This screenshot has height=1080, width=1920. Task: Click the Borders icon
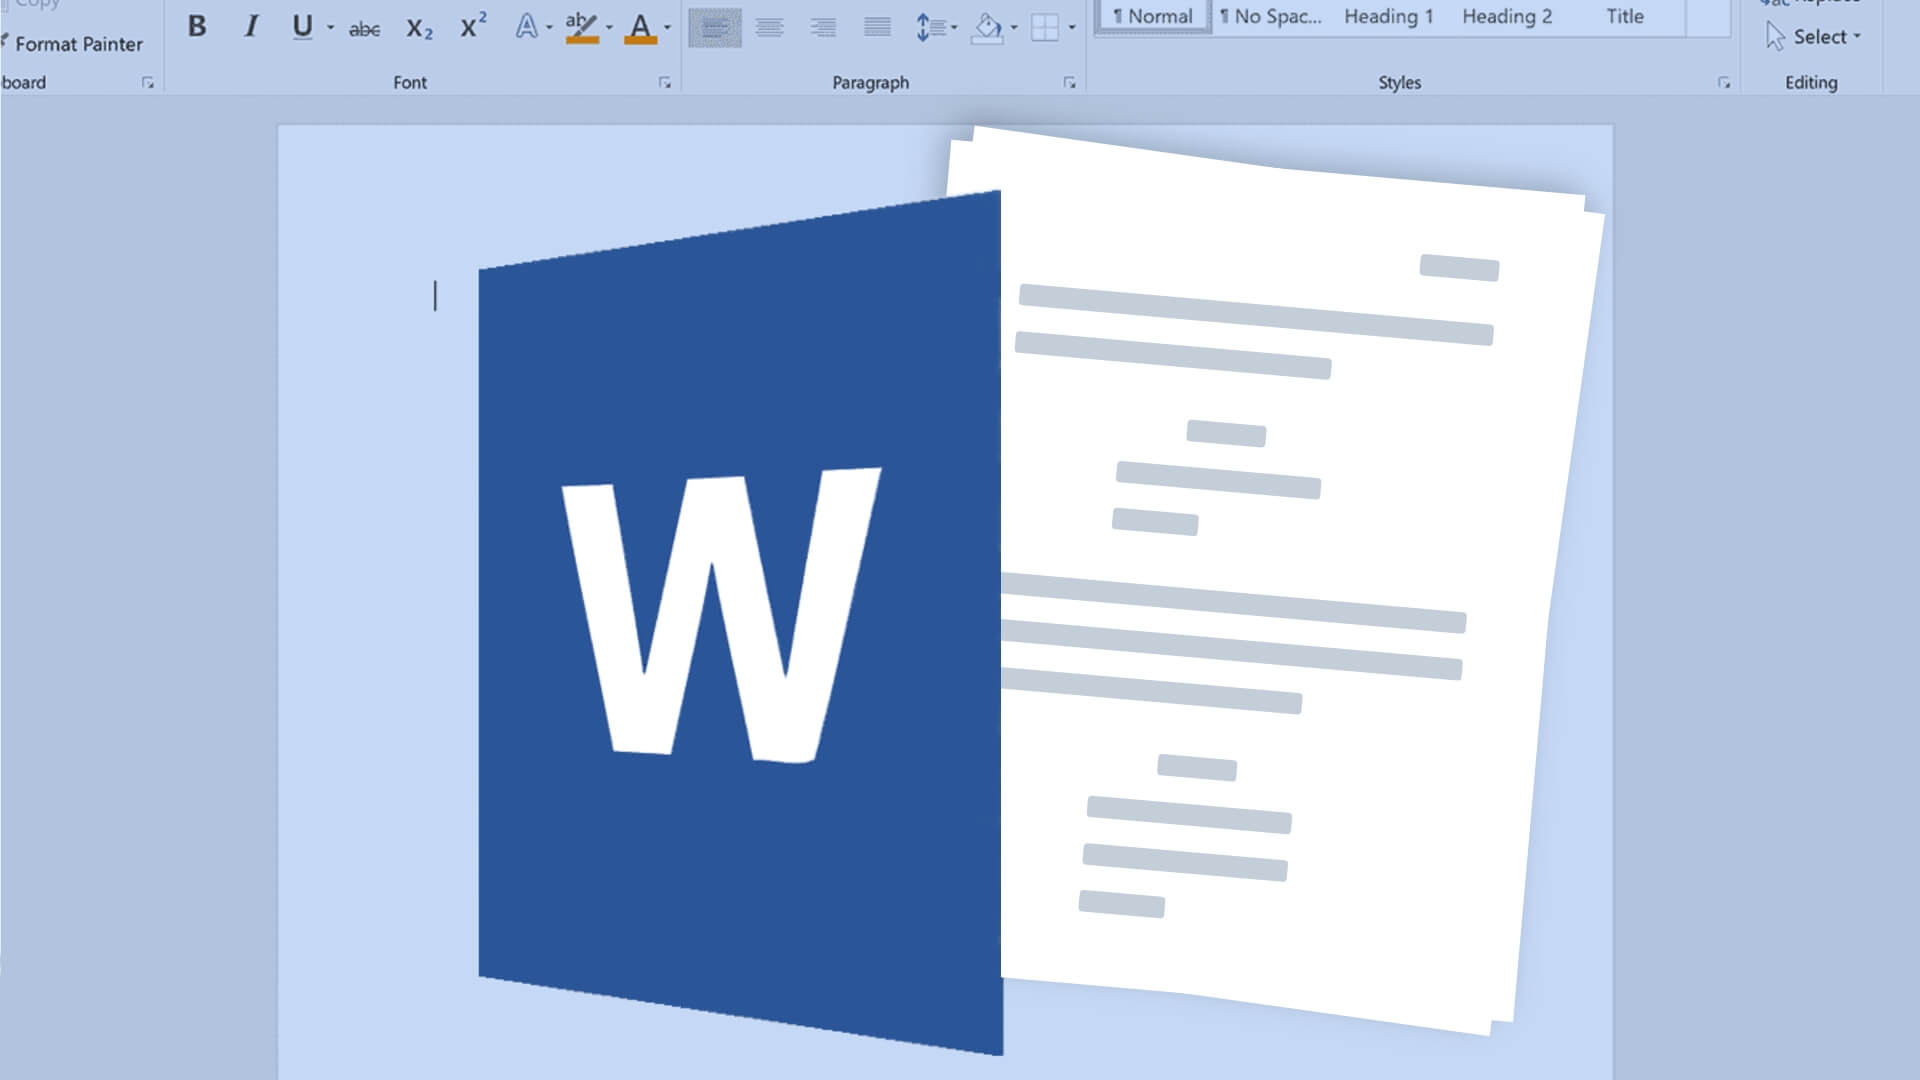coord(1044,27)
